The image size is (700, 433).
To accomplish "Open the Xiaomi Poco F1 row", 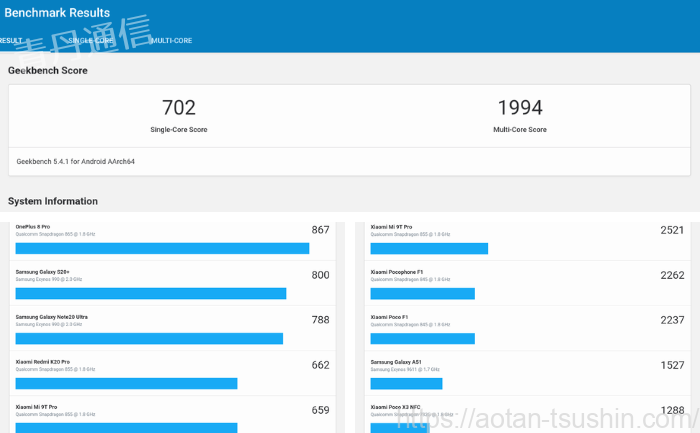I will click(x=389, y=317).
